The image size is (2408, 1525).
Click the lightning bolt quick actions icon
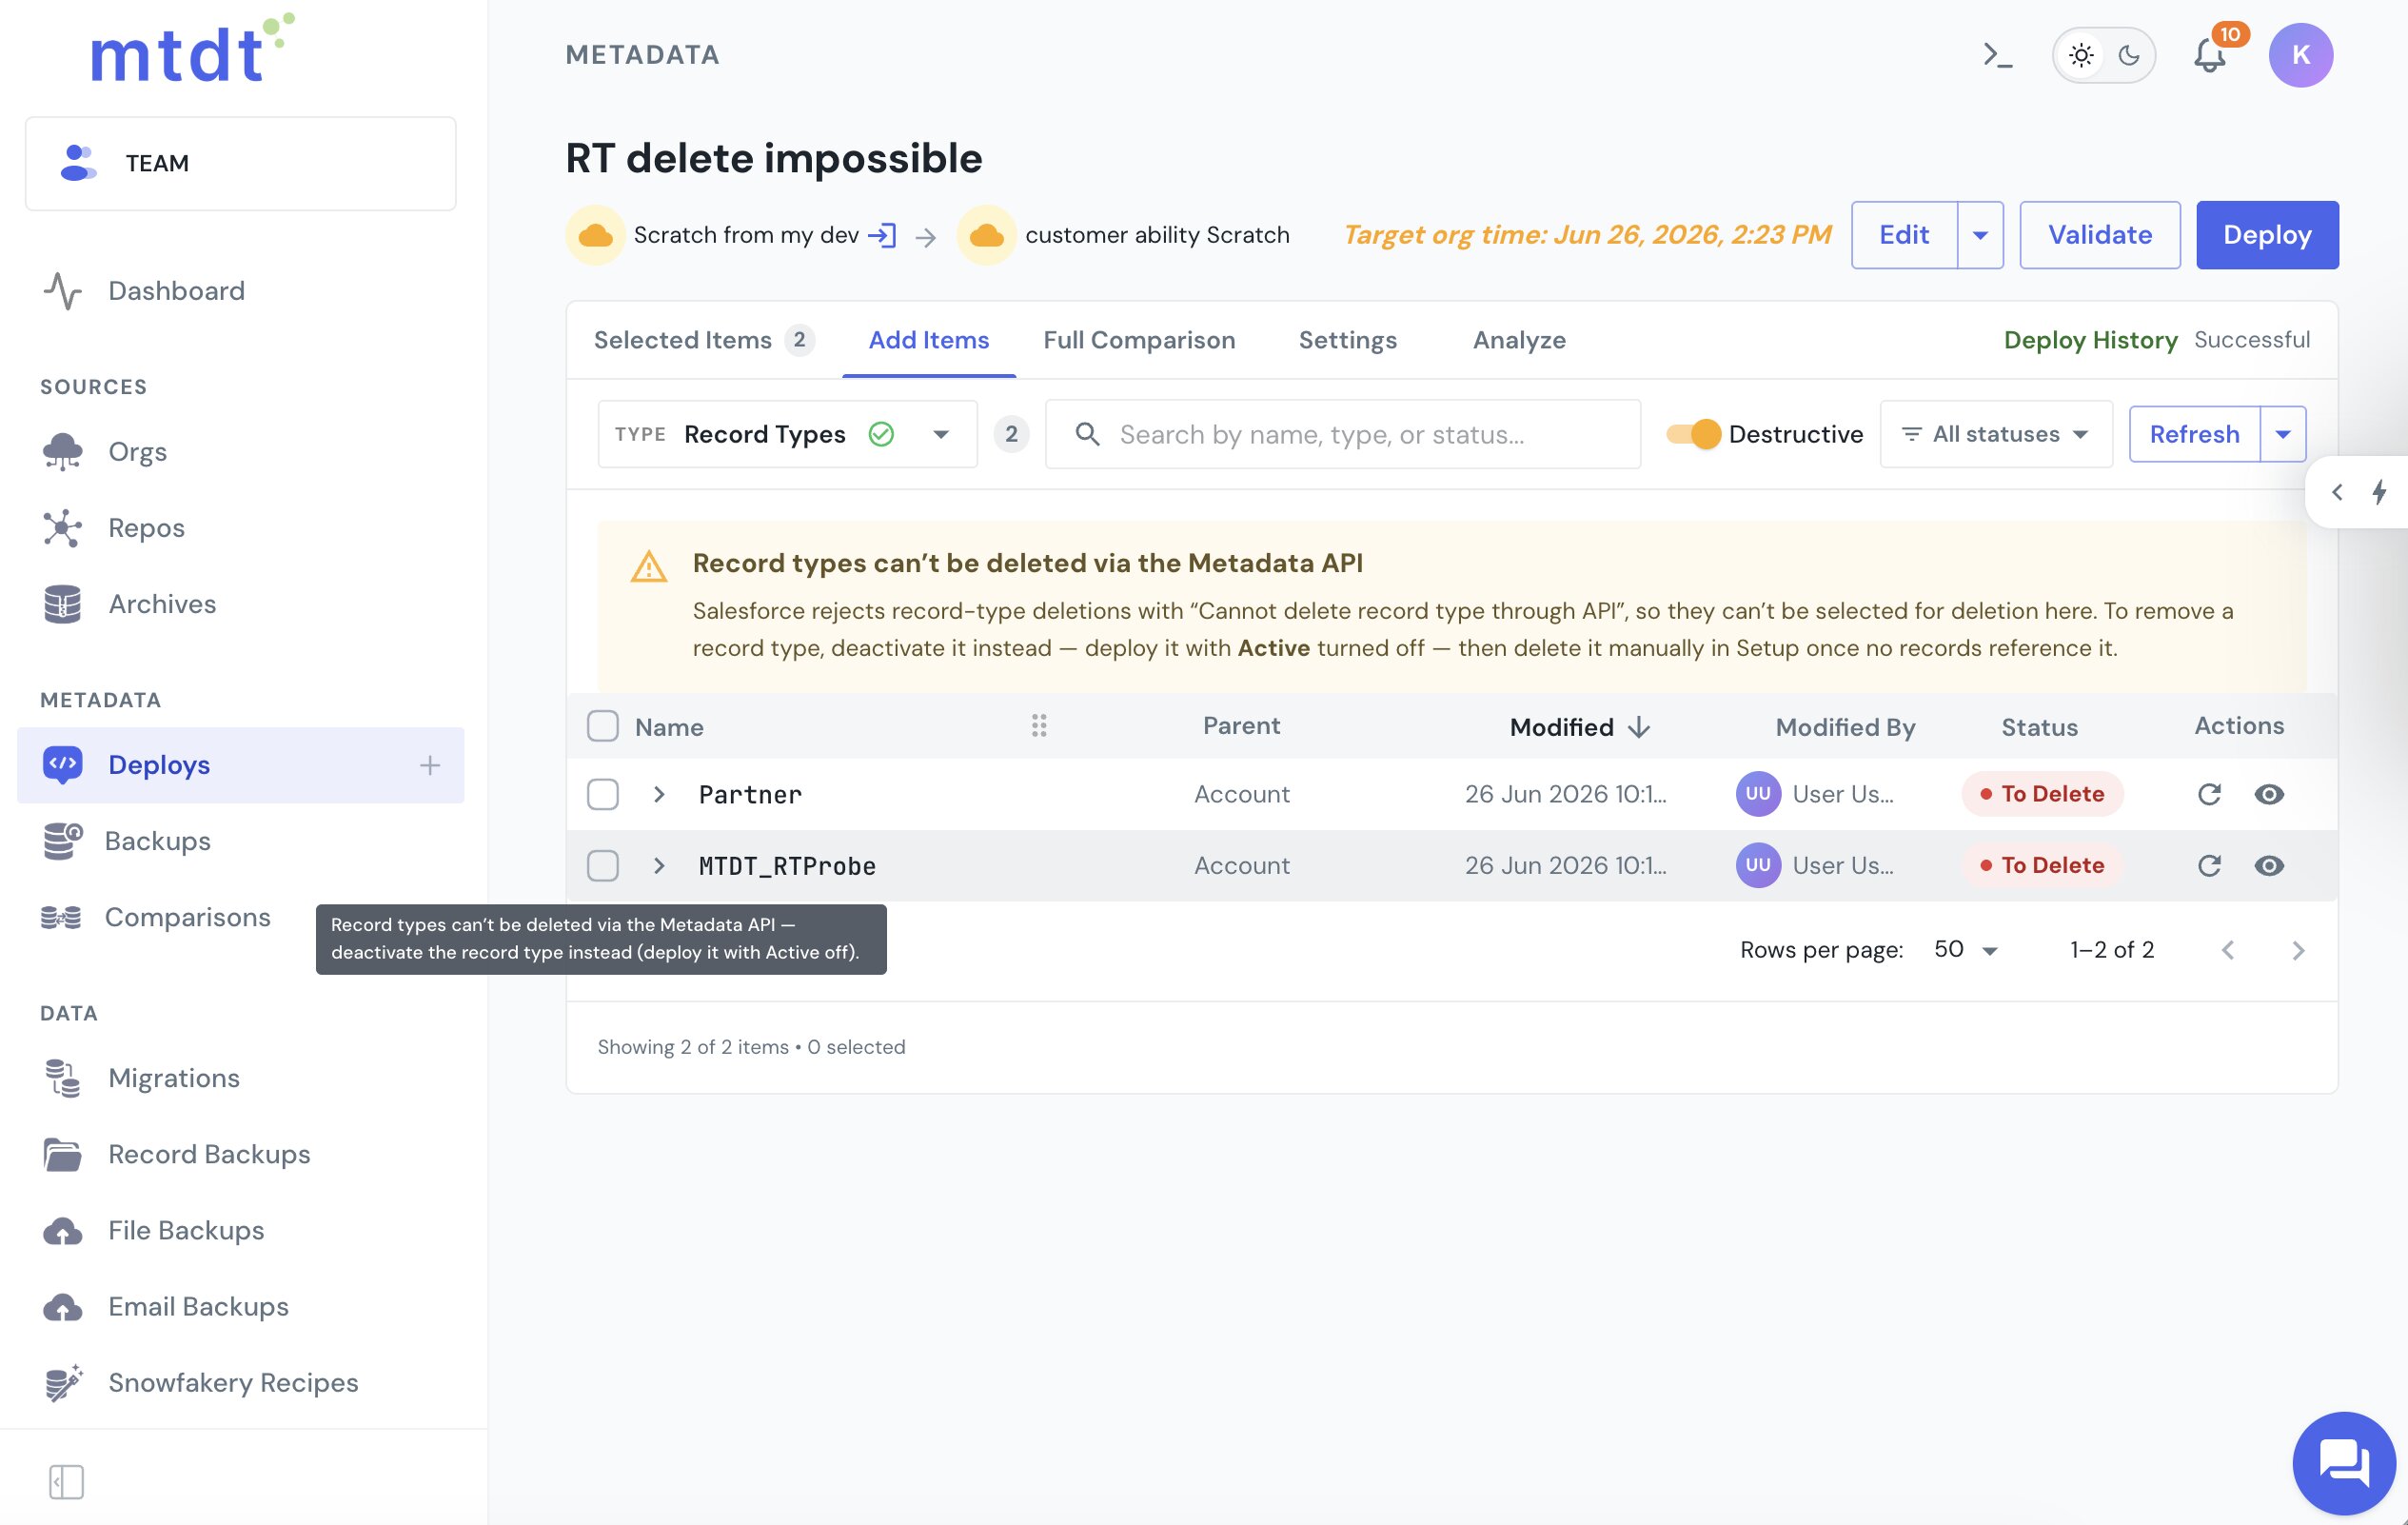click(2380, 492)
